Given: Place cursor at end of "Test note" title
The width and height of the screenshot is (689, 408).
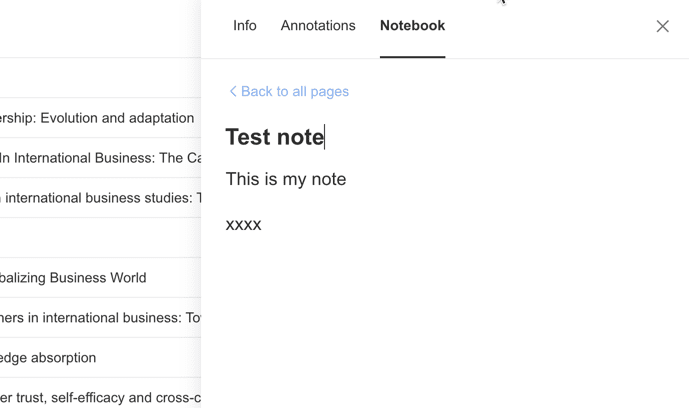Looking at the screenshot, I should [324, 137].
